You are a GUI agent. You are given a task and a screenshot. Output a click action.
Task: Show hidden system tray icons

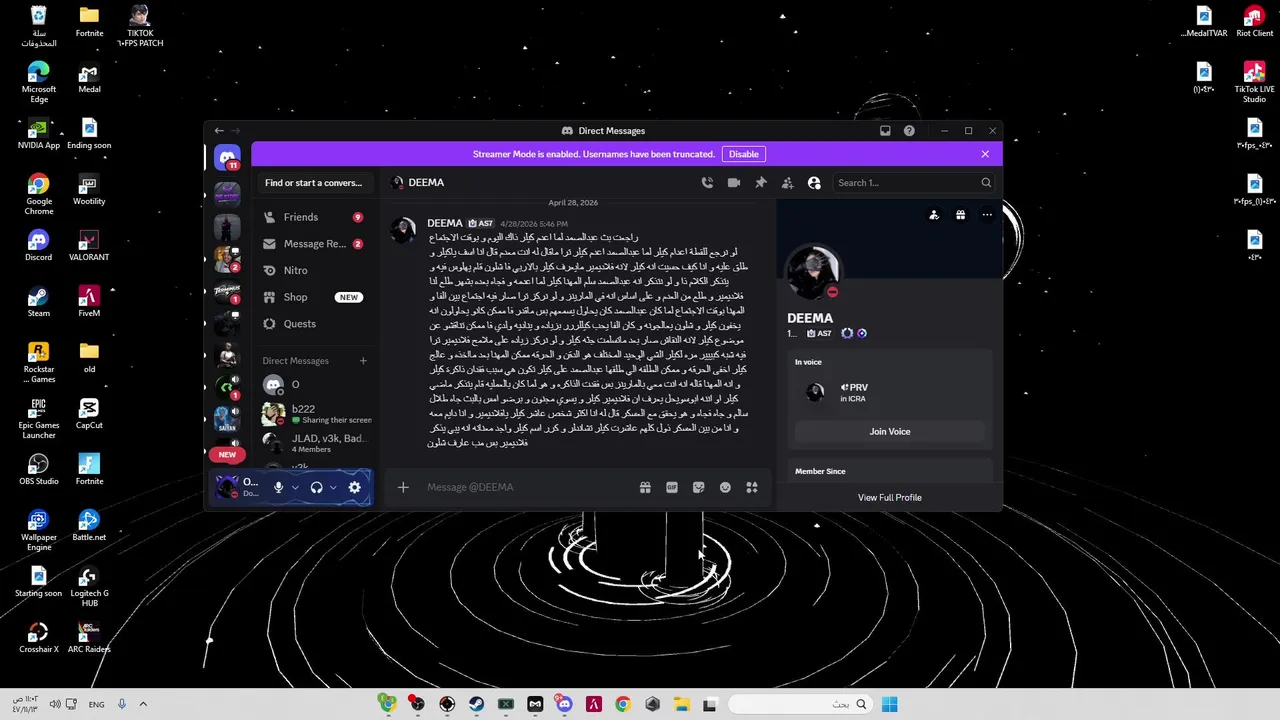coord(143,704)
